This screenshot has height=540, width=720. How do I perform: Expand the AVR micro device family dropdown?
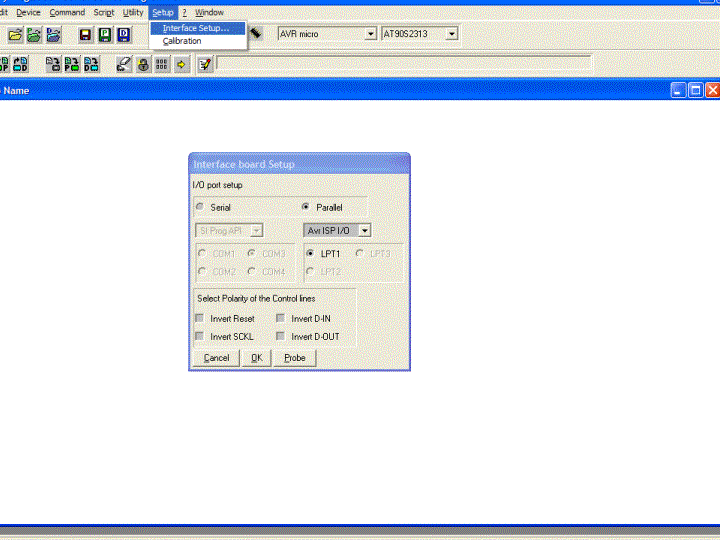(x=371, y=34)
